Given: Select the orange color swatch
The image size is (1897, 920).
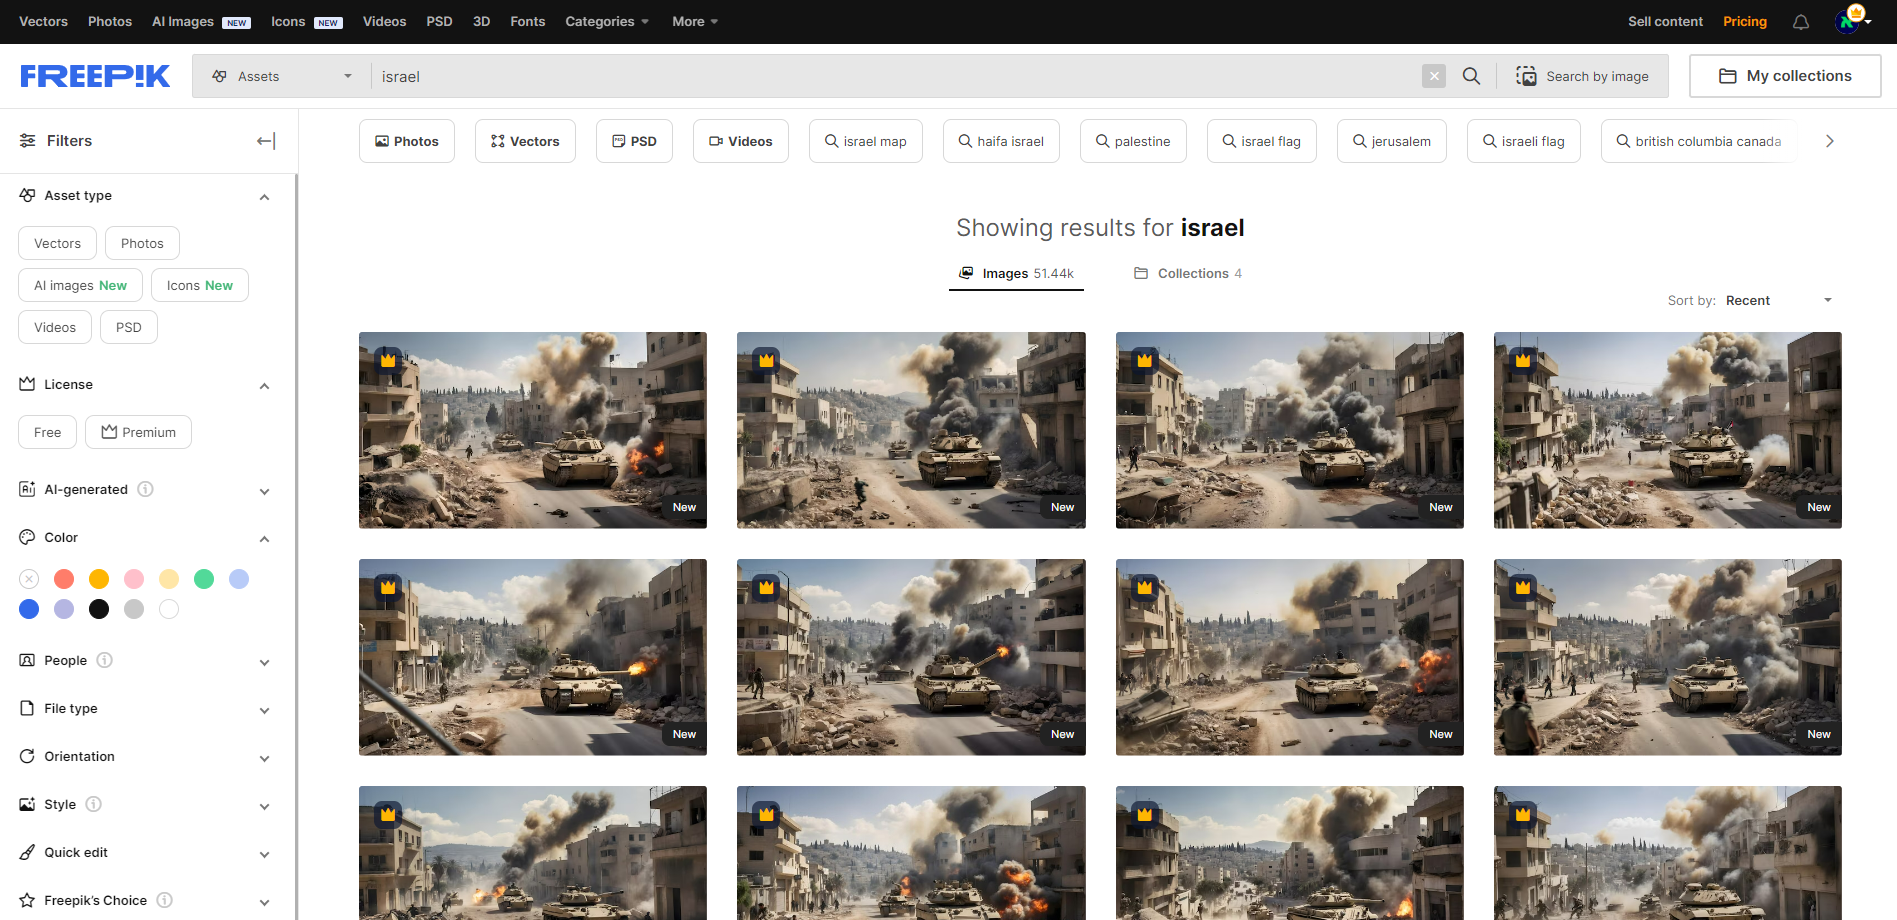Looking at the screenshot, I should point(99,579).
